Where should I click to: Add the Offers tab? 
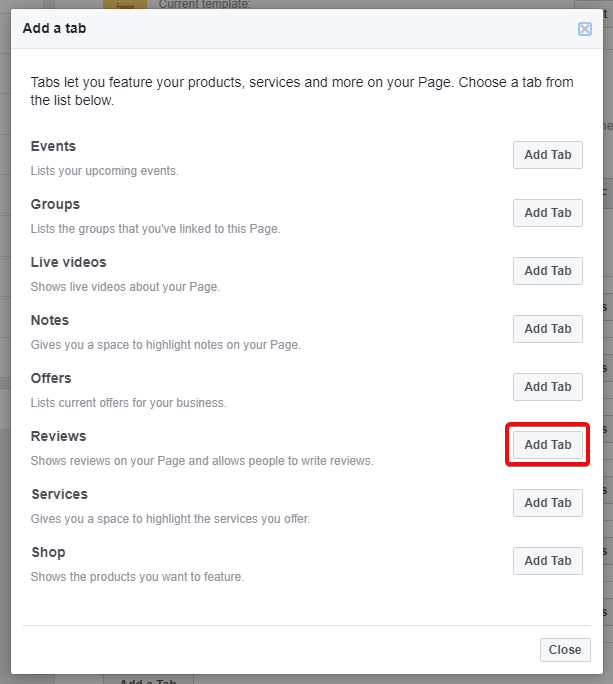tap(548, 387)
